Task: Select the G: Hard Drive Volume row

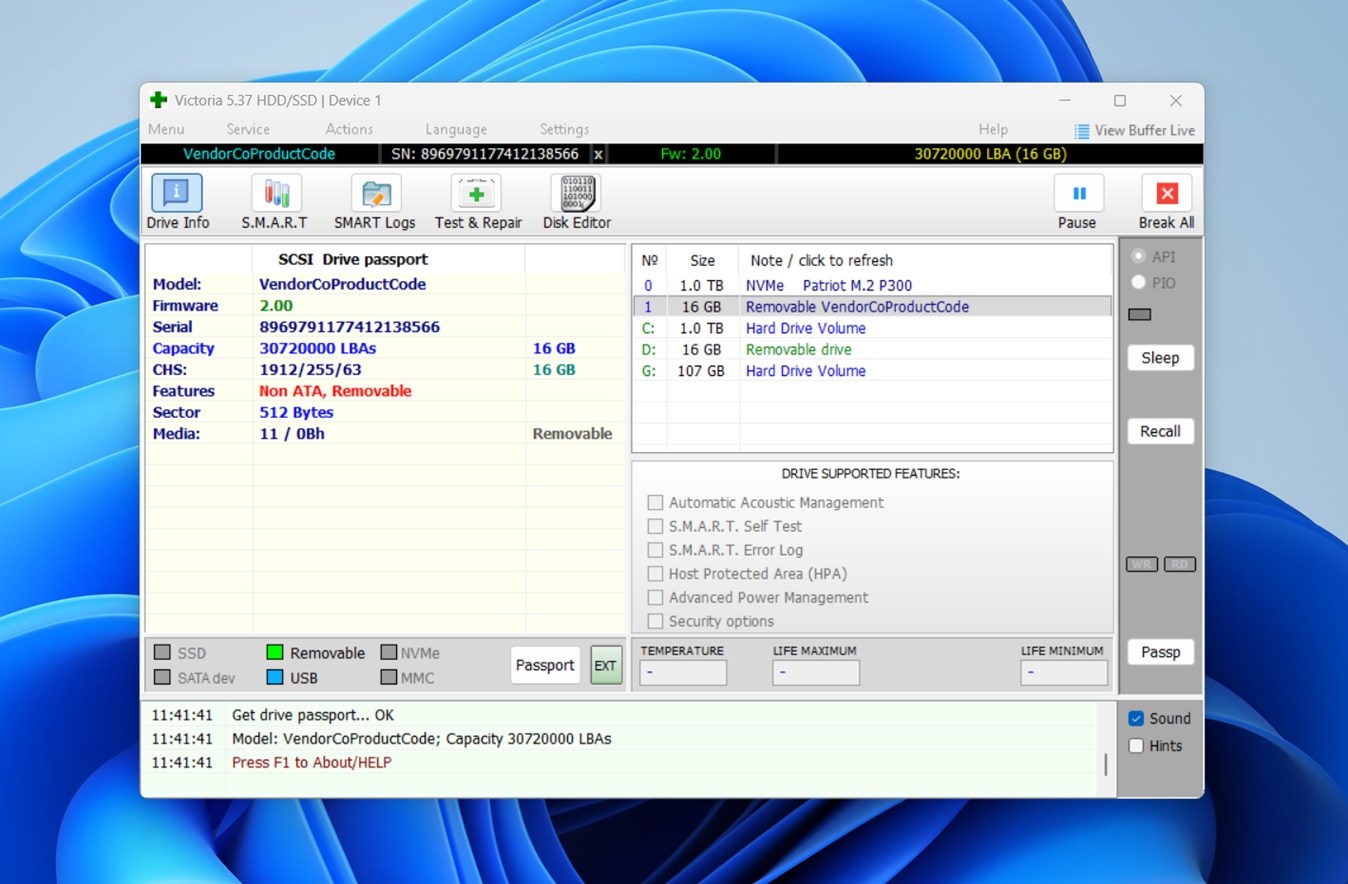Action: [x=805, y=371]
